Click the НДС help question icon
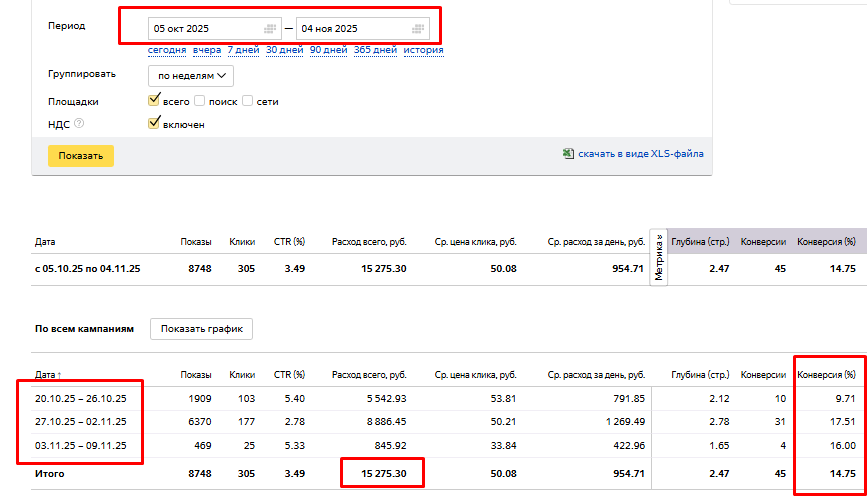Screen dimensions: 867x503 point(79,123)
